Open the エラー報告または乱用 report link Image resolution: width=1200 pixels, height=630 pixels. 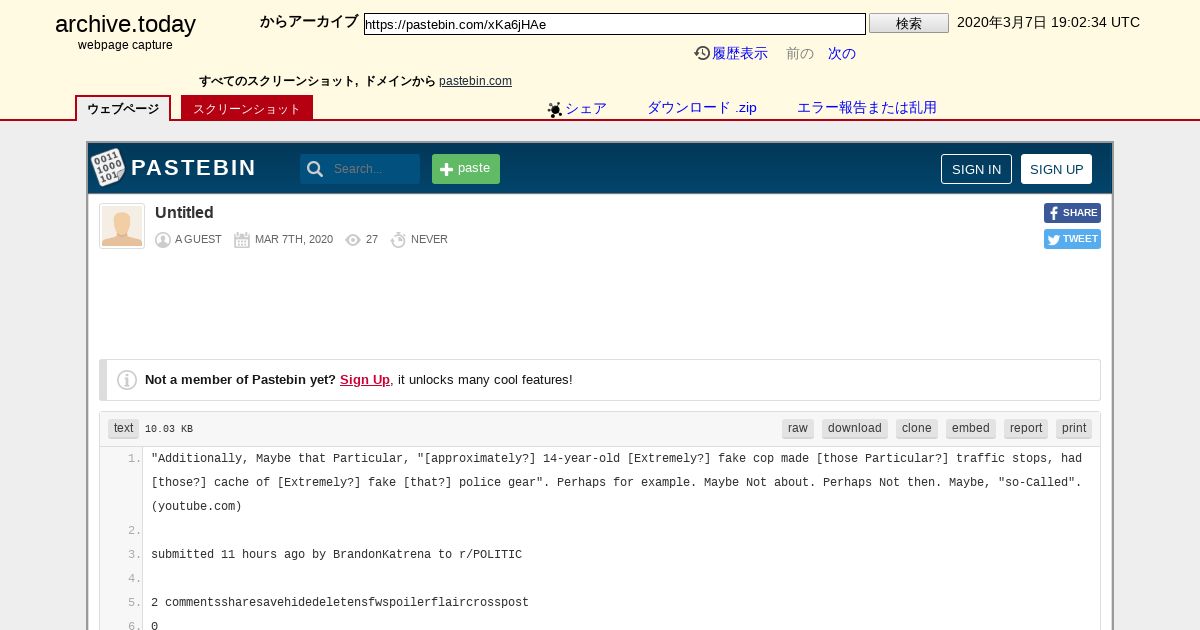tap(867, 108)
